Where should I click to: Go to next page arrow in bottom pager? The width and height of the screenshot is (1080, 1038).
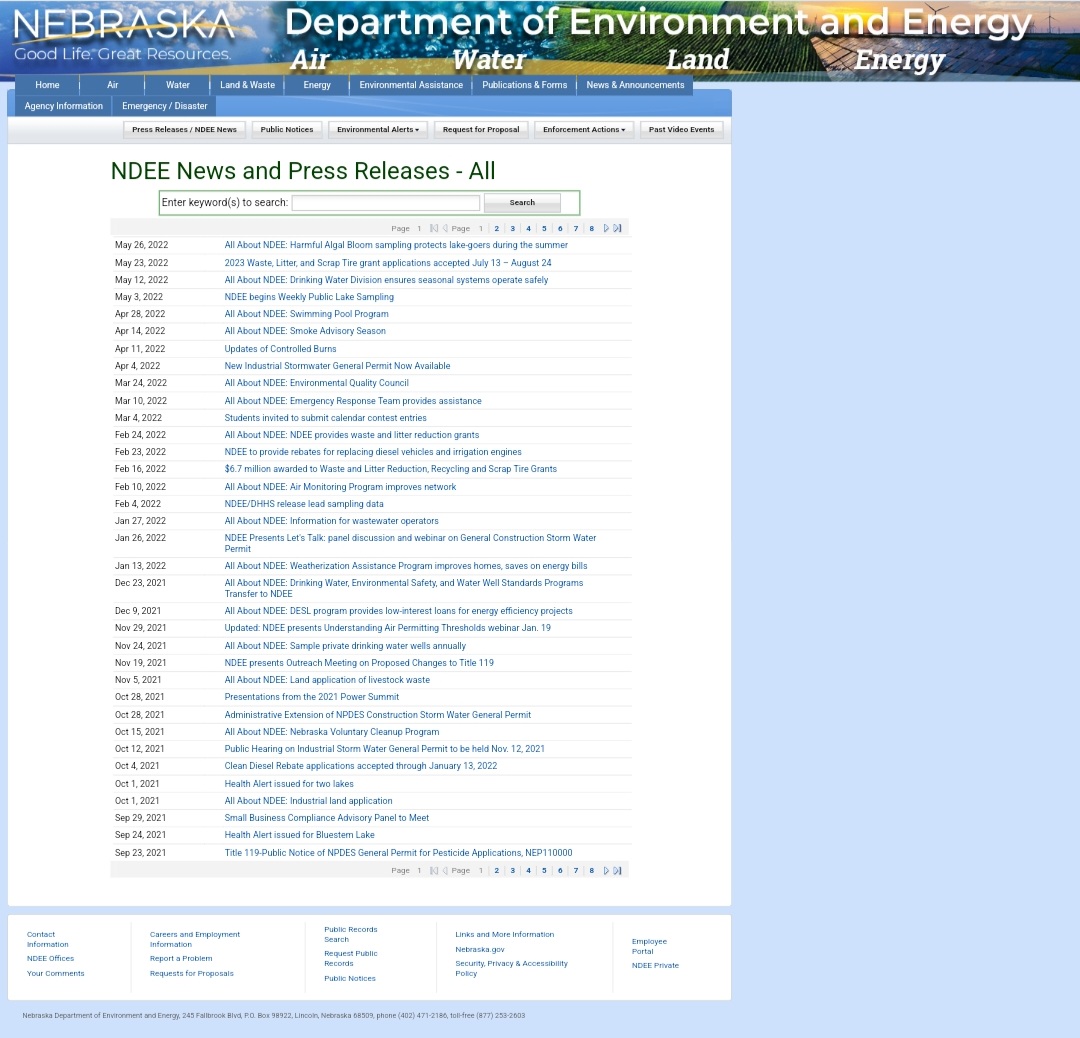[x=606, y=871]
